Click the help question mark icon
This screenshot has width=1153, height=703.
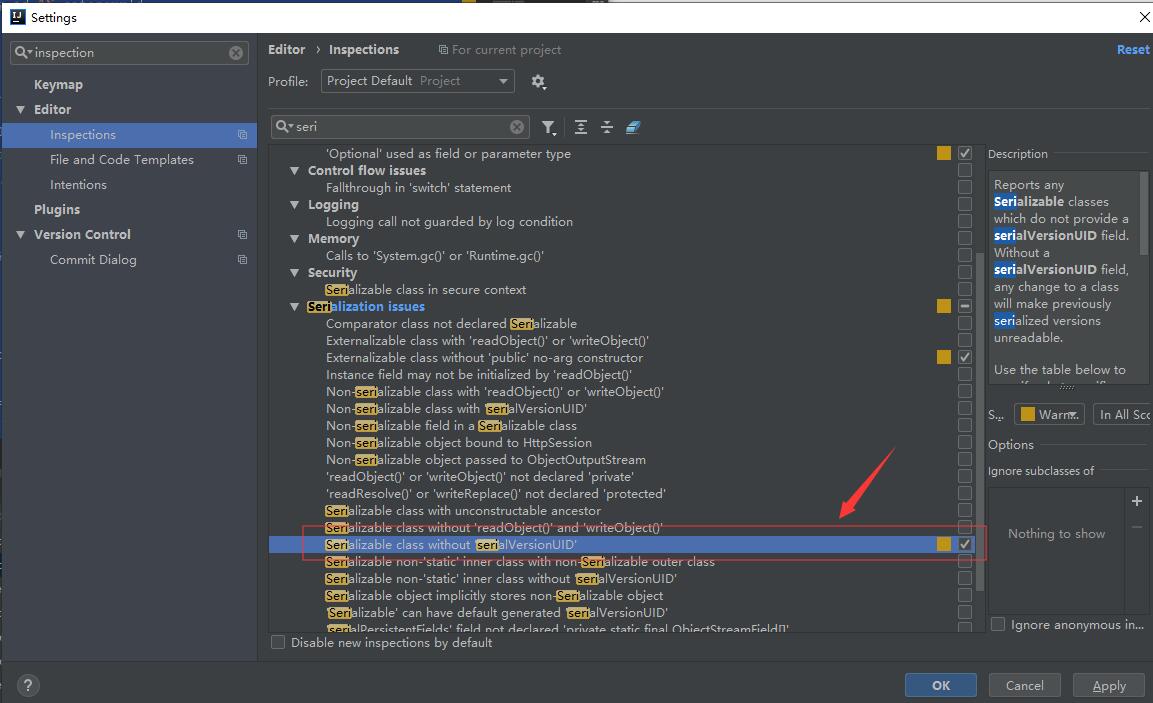(x=27, y=685)
